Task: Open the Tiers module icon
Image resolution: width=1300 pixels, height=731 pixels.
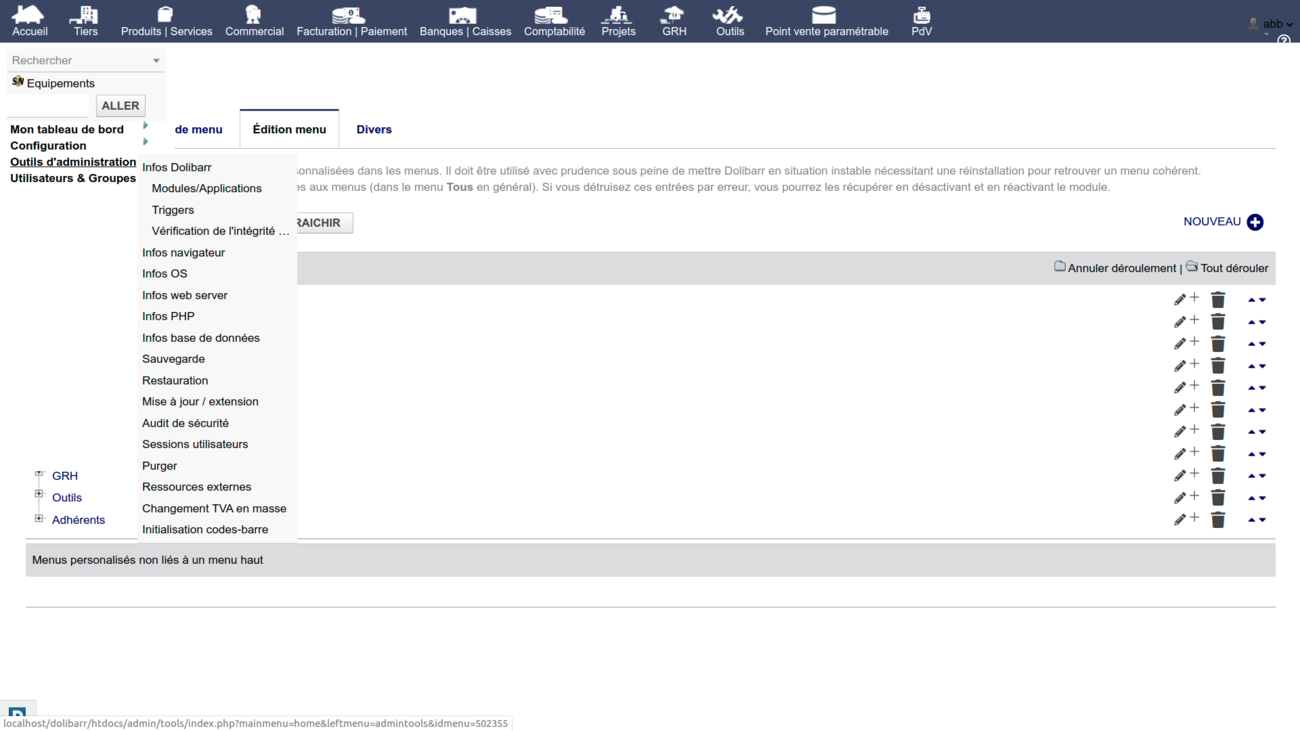Action: [x=85, y=16]
